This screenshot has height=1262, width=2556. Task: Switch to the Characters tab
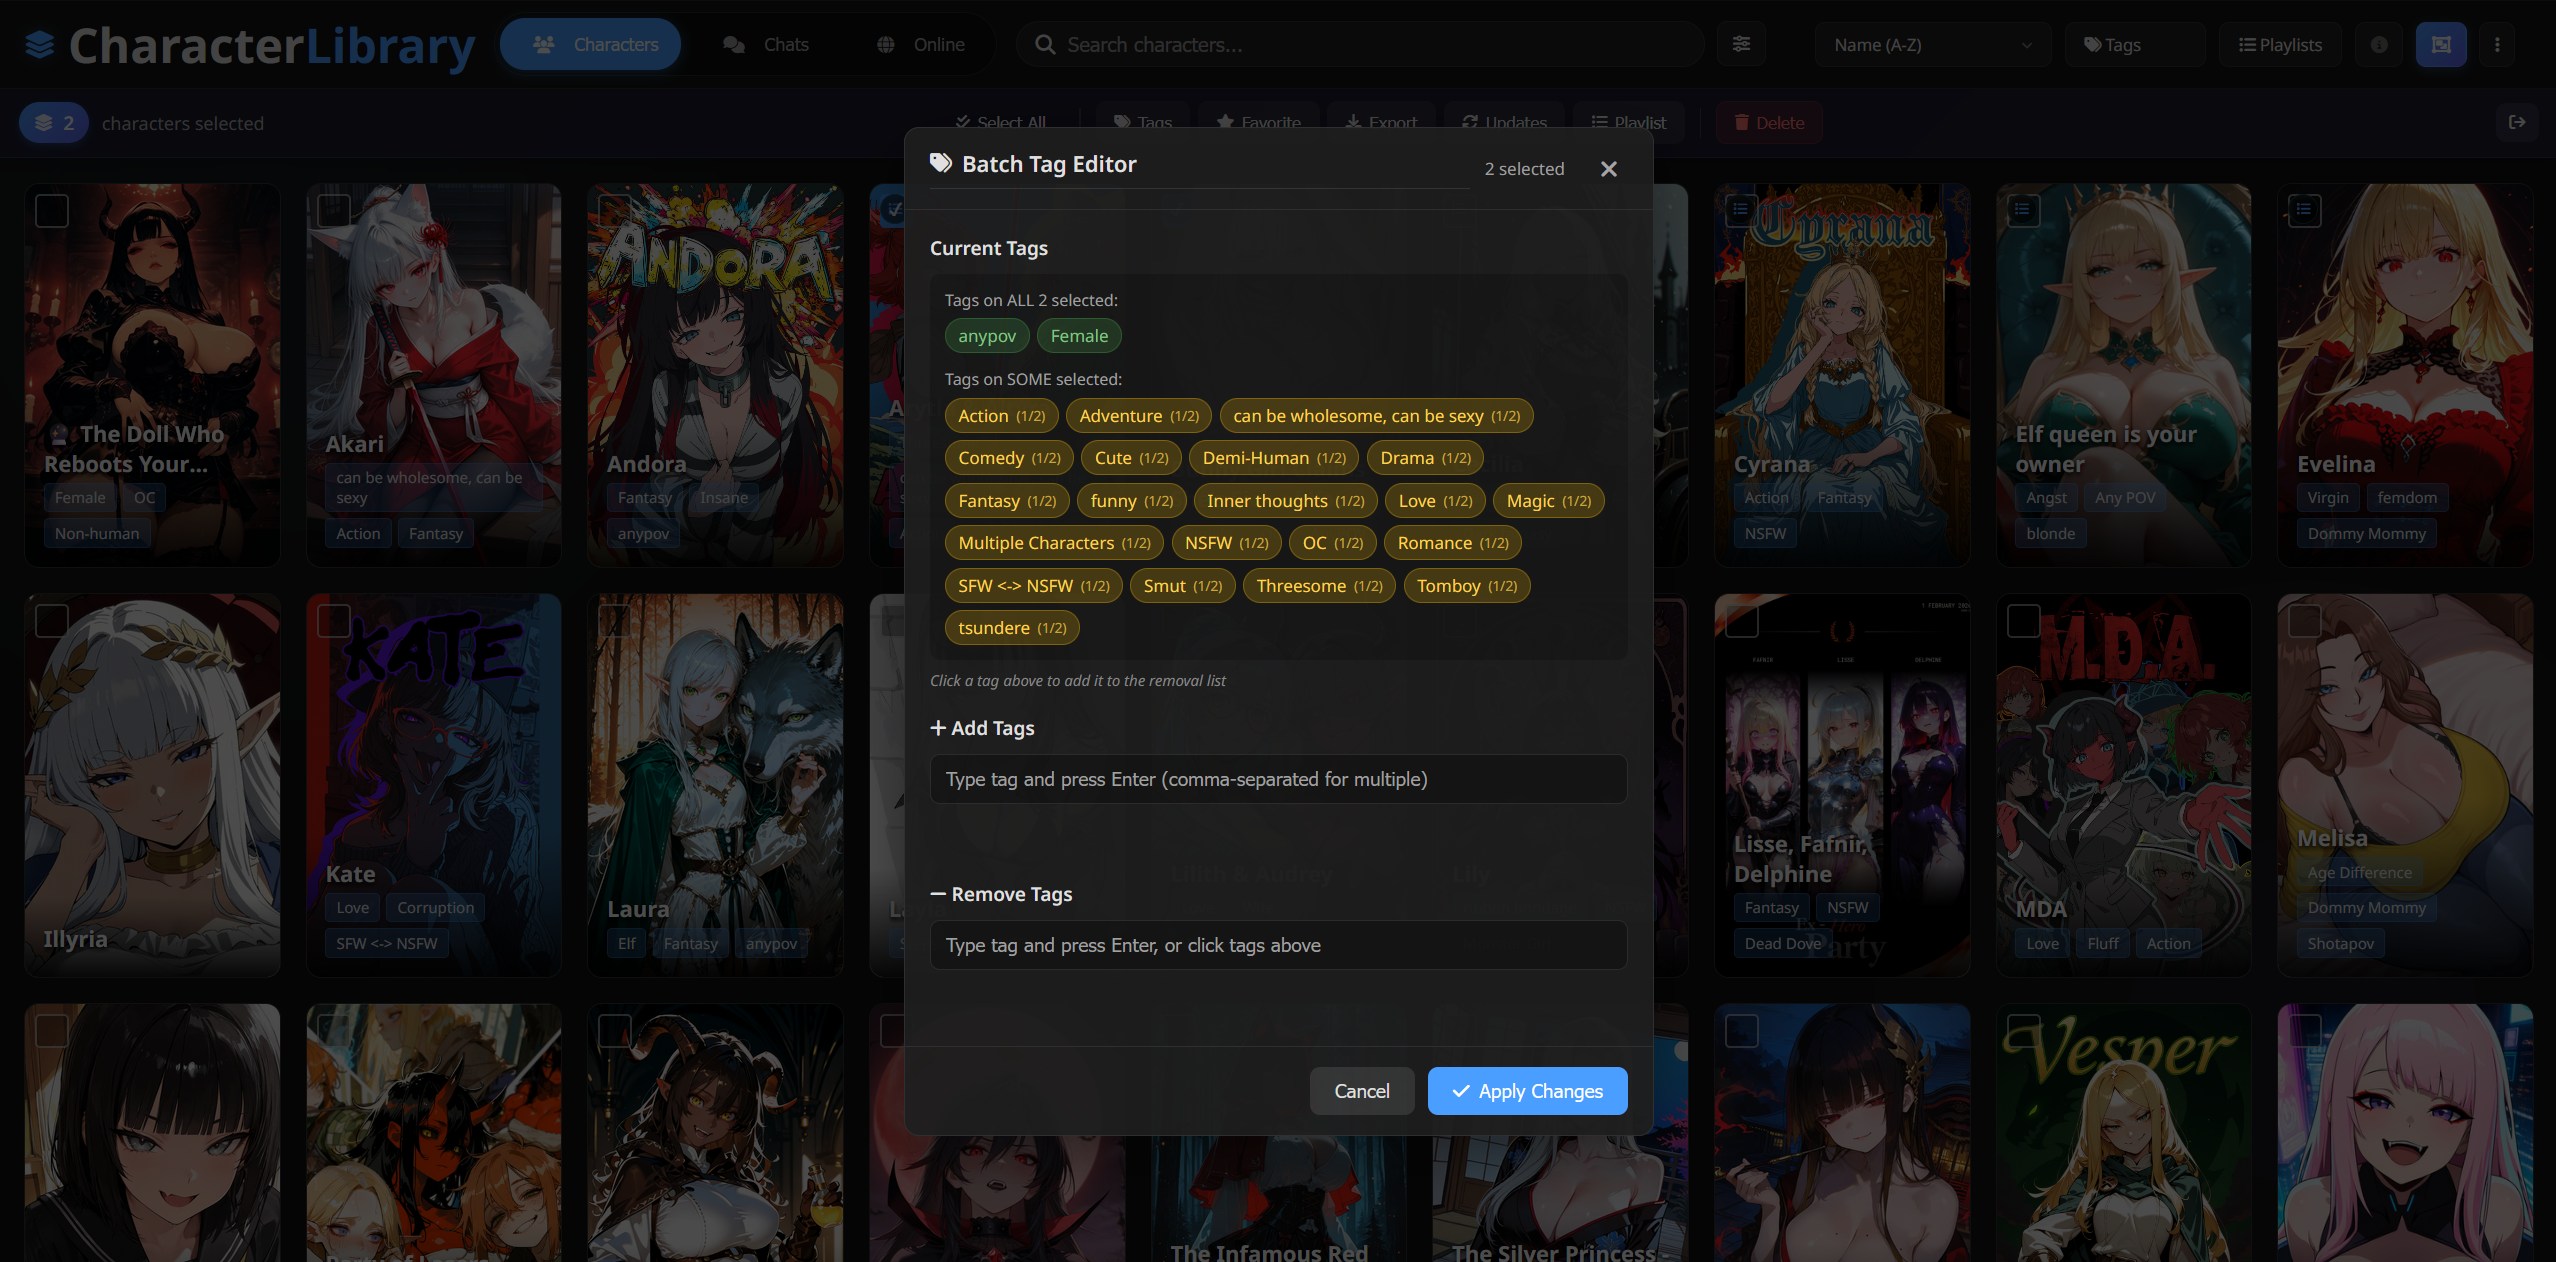click(590, 45)
